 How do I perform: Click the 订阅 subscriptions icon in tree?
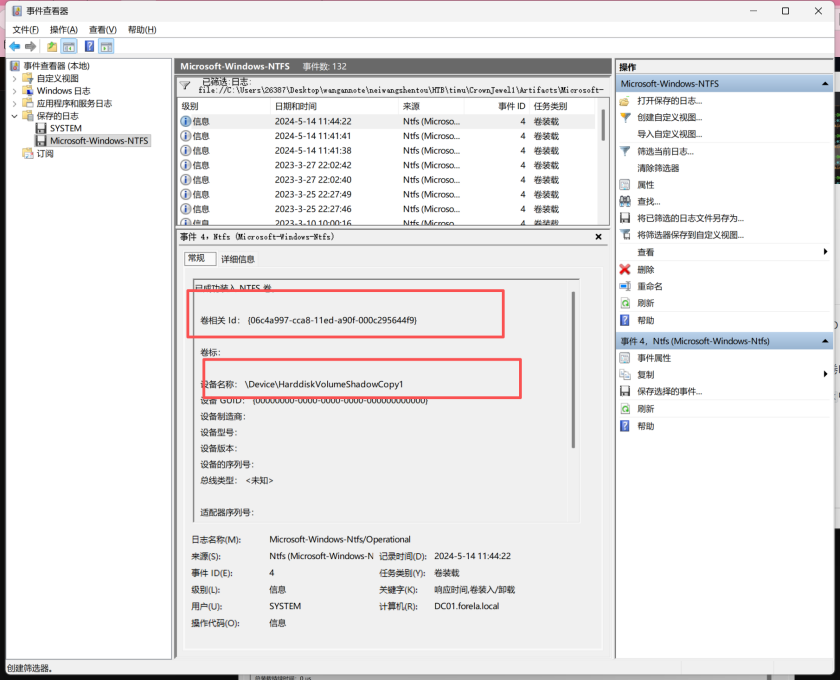coord(28,154)
